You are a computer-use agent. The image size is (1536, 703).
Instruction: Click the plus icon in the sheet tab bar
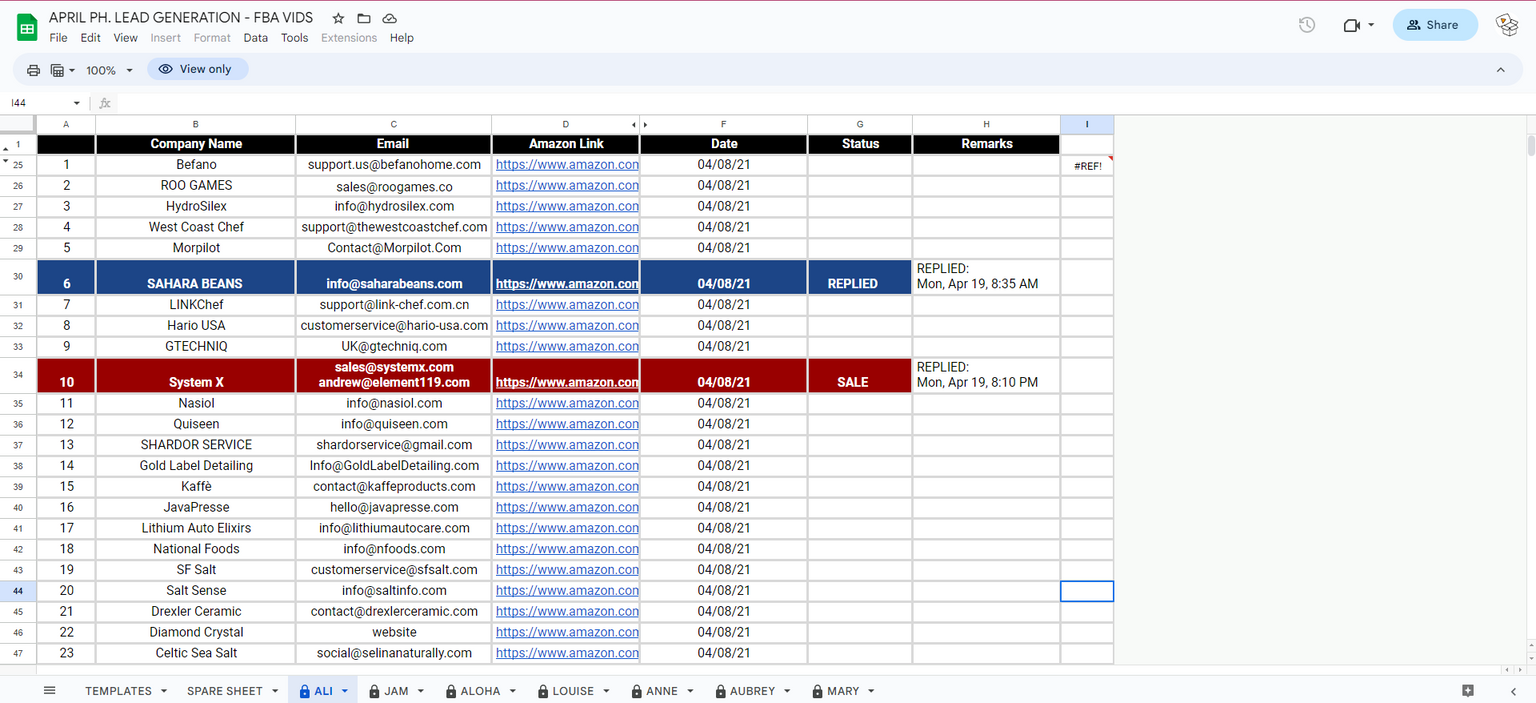click(1468, 691)
